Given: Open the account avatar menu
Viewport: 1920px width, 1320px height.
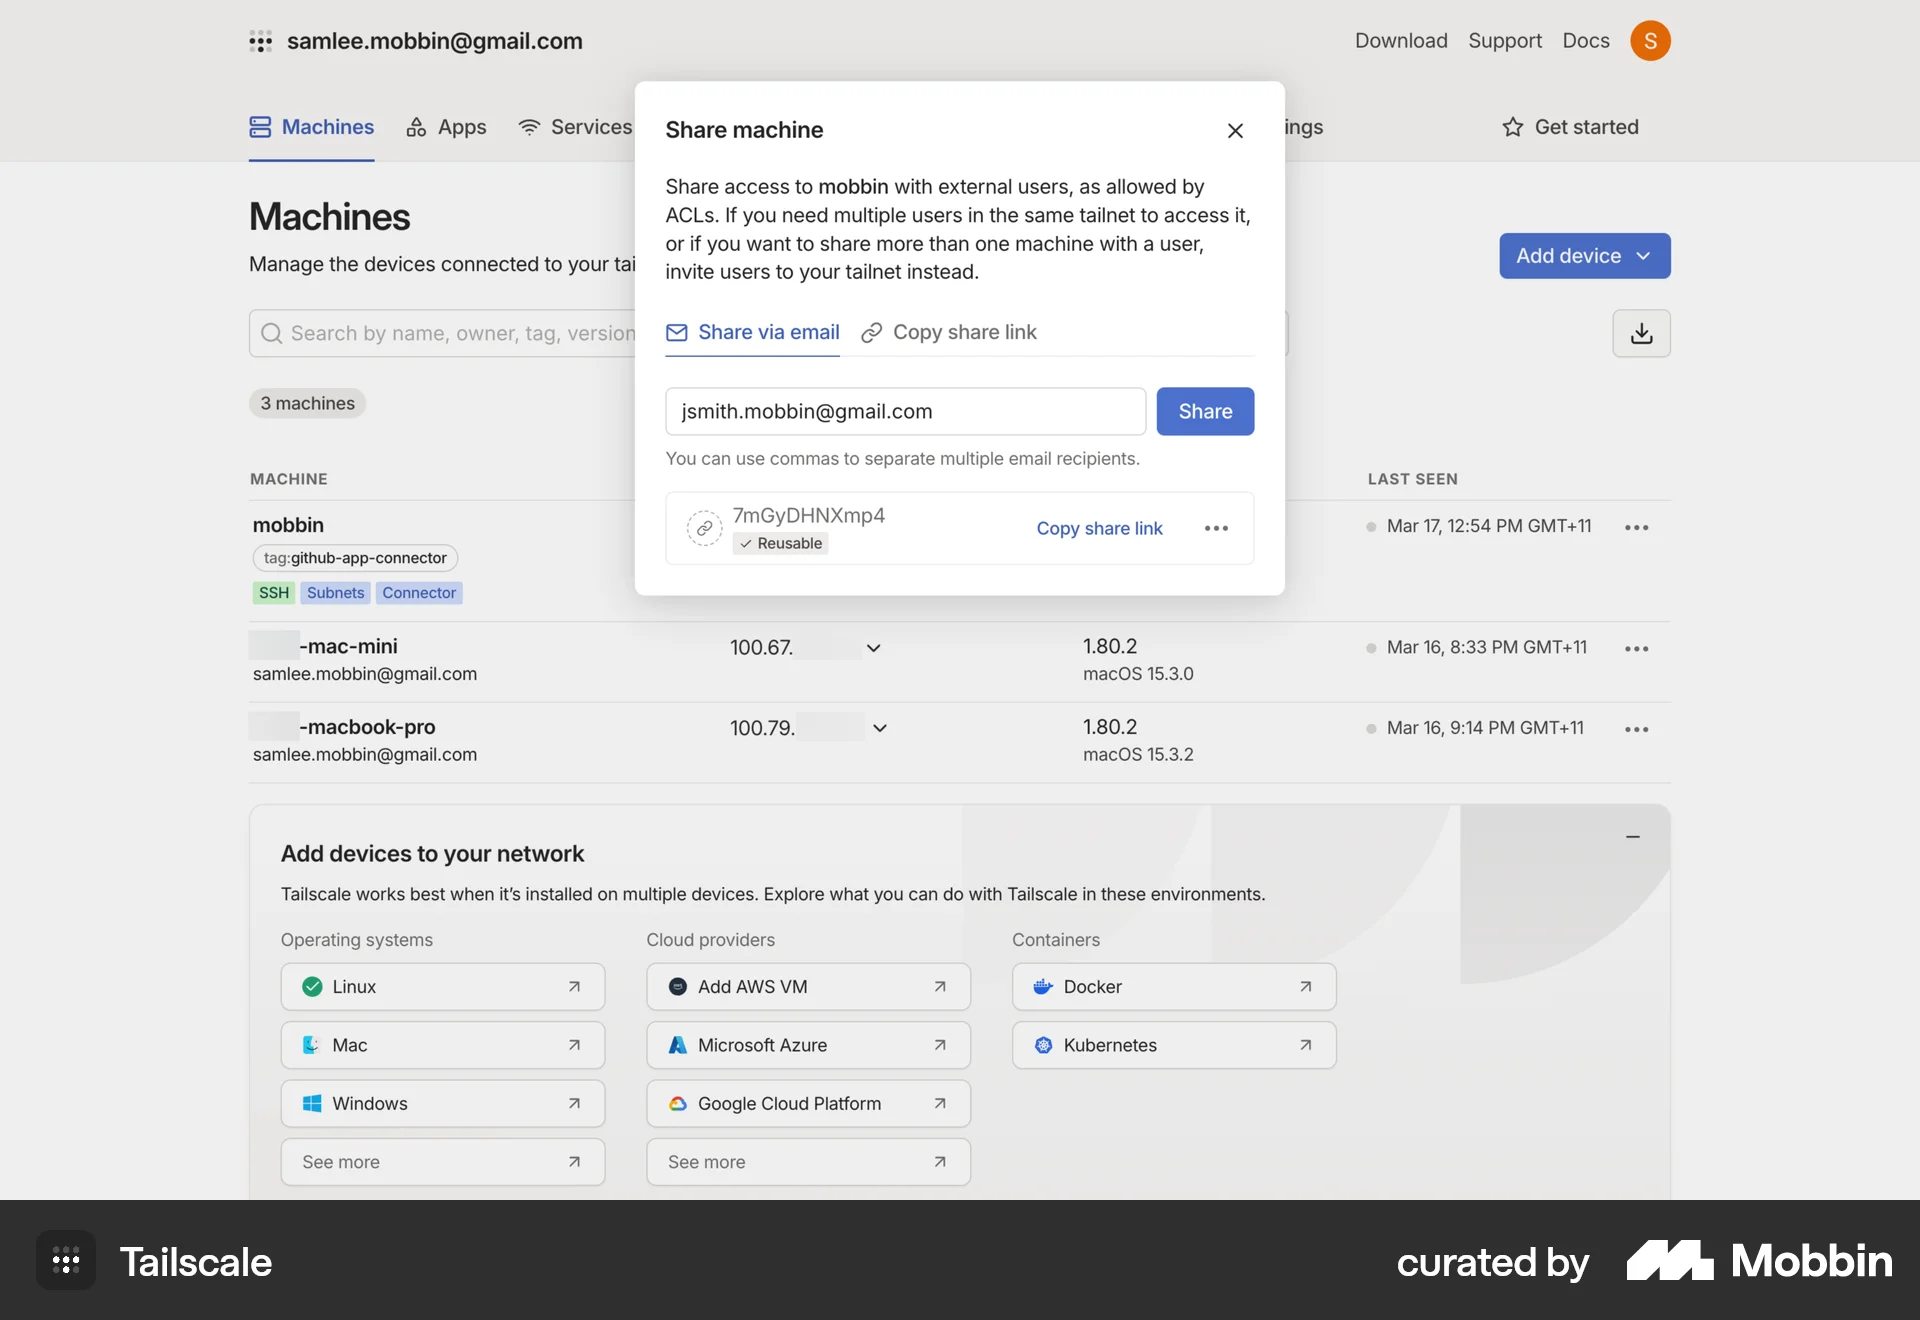Looking at the screenshot, I should point(1652,41).
